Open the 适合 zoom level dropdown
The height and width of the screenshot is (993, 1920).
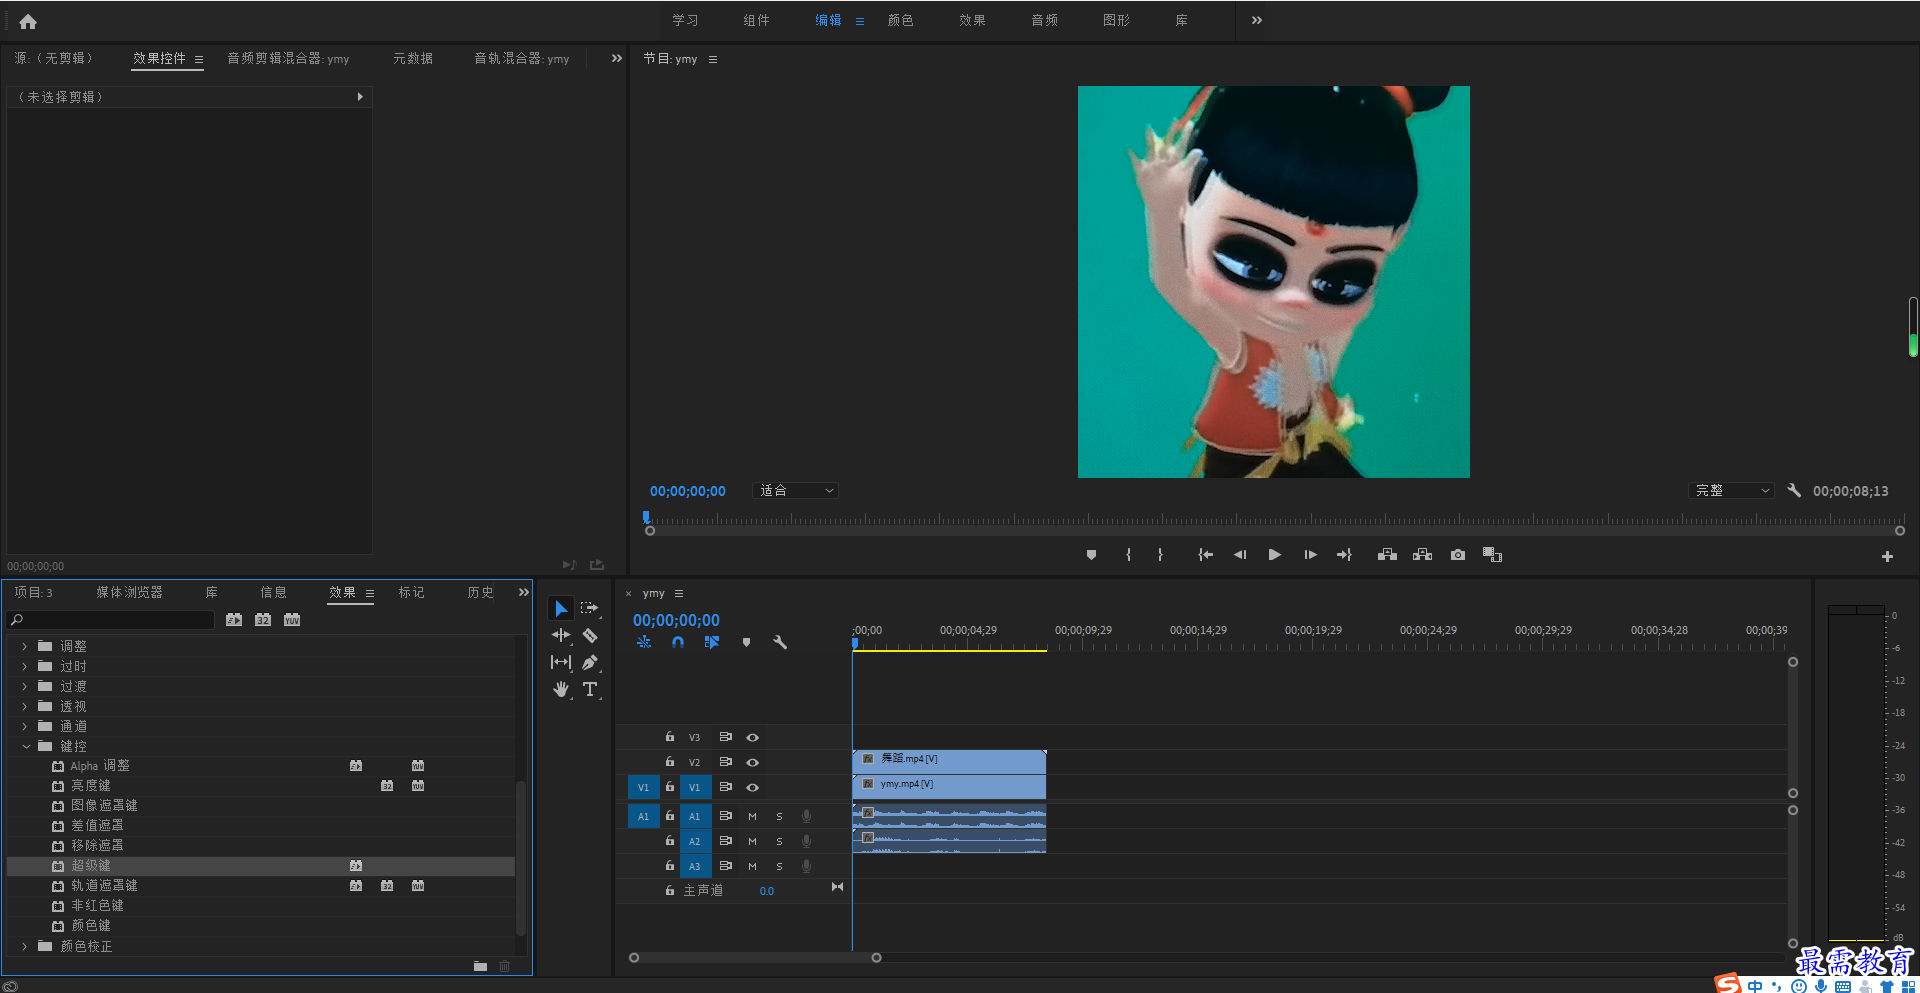pos(795,491)
